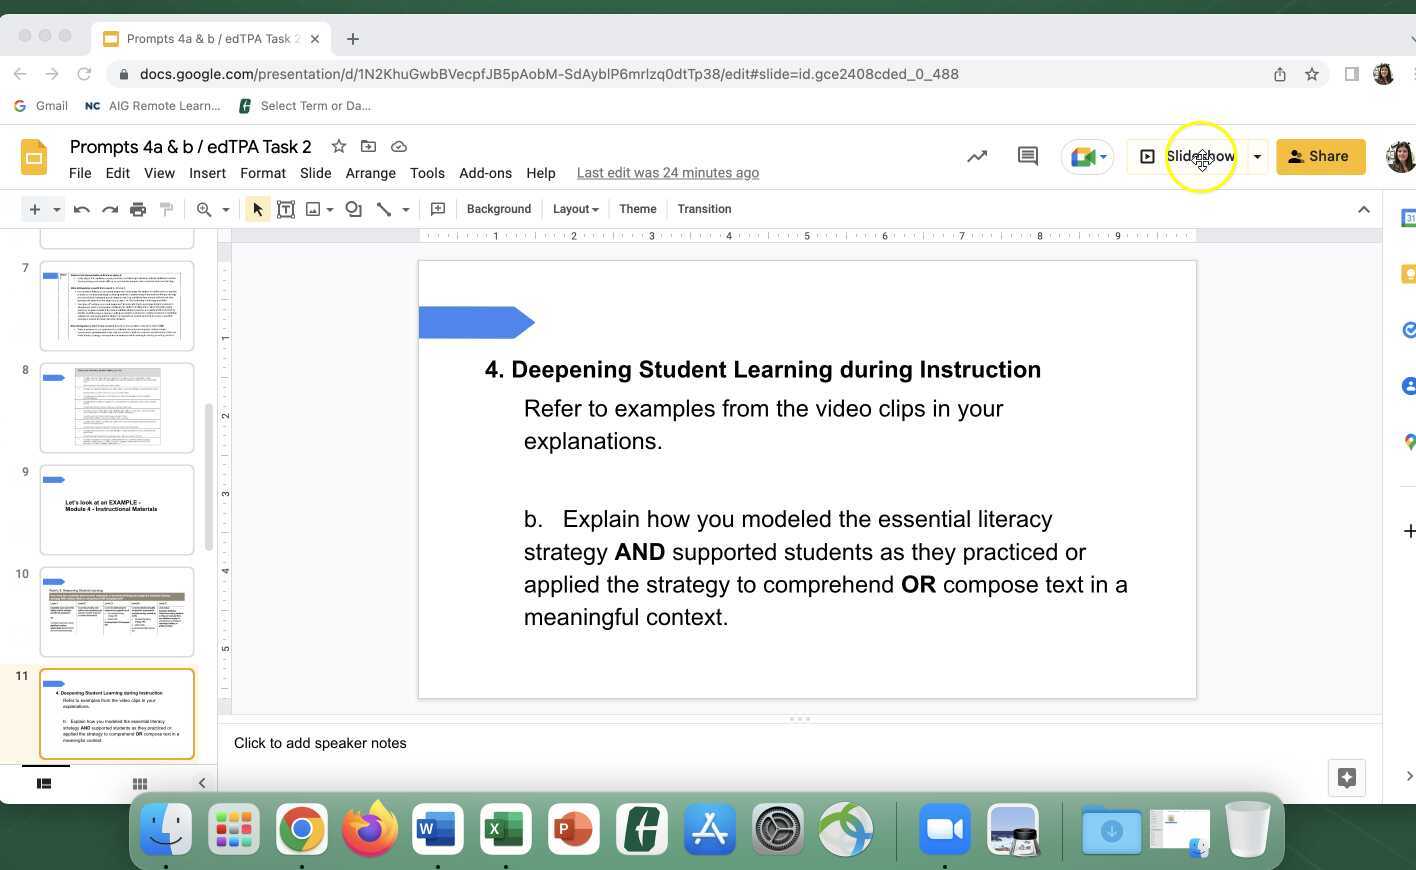Collapse the filmstrip panel with the chevron
Image resolution: width=1416 pixels, height=870 pixels.
pyautogui.click(x=202, y=783)
